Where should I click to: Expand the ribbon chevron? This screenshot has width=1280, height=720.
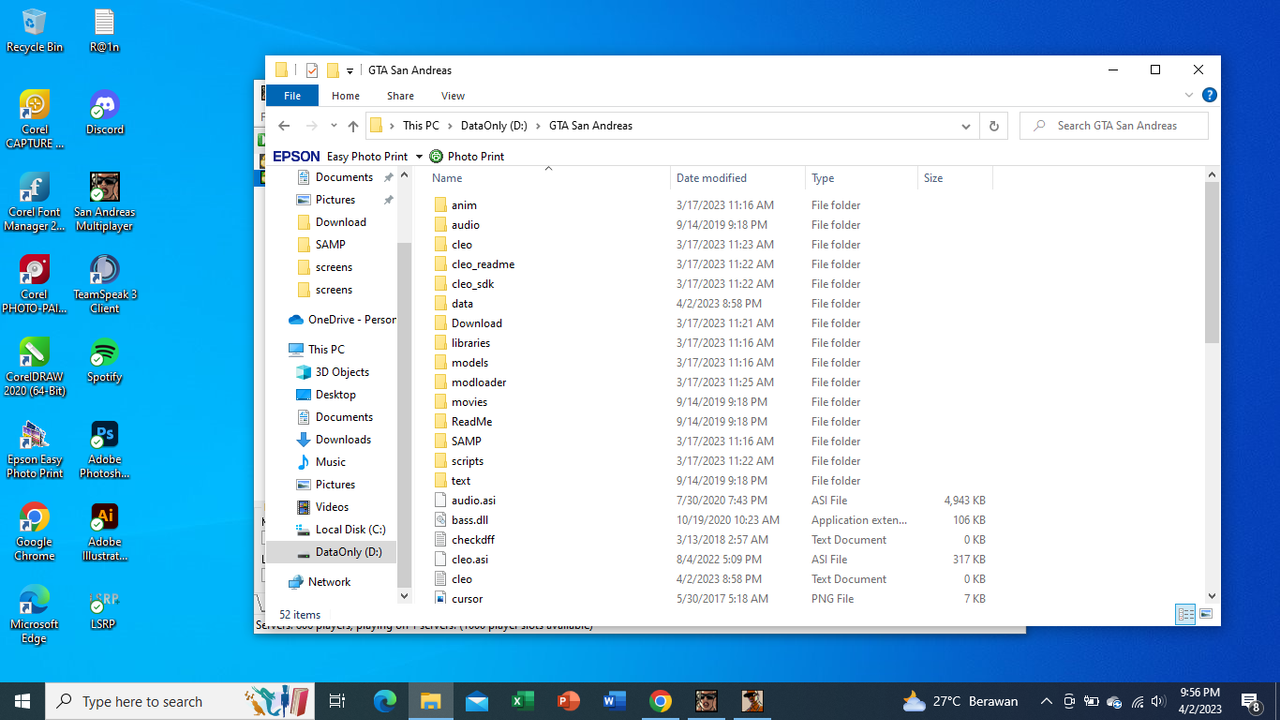click(1188, 95)
